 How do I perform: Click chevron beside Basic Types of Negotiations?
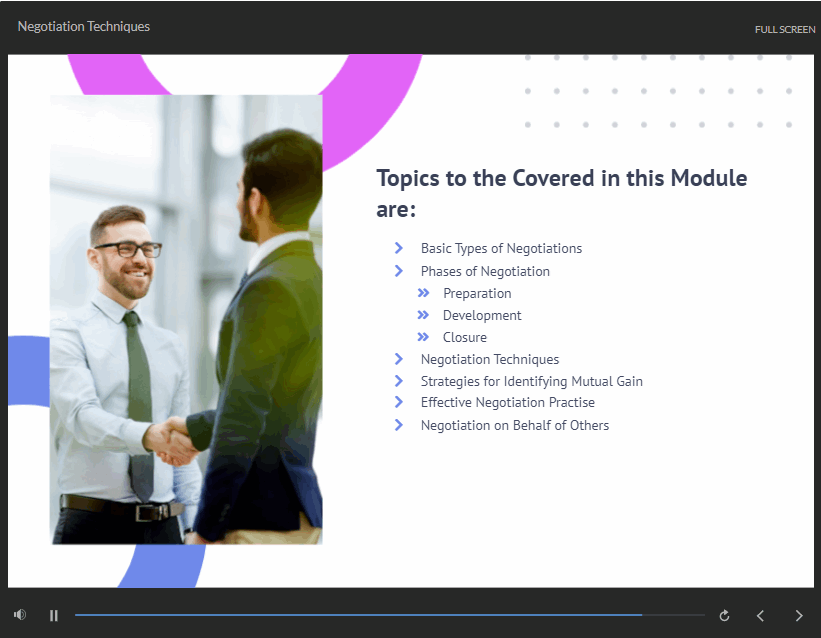pos(398,248)
